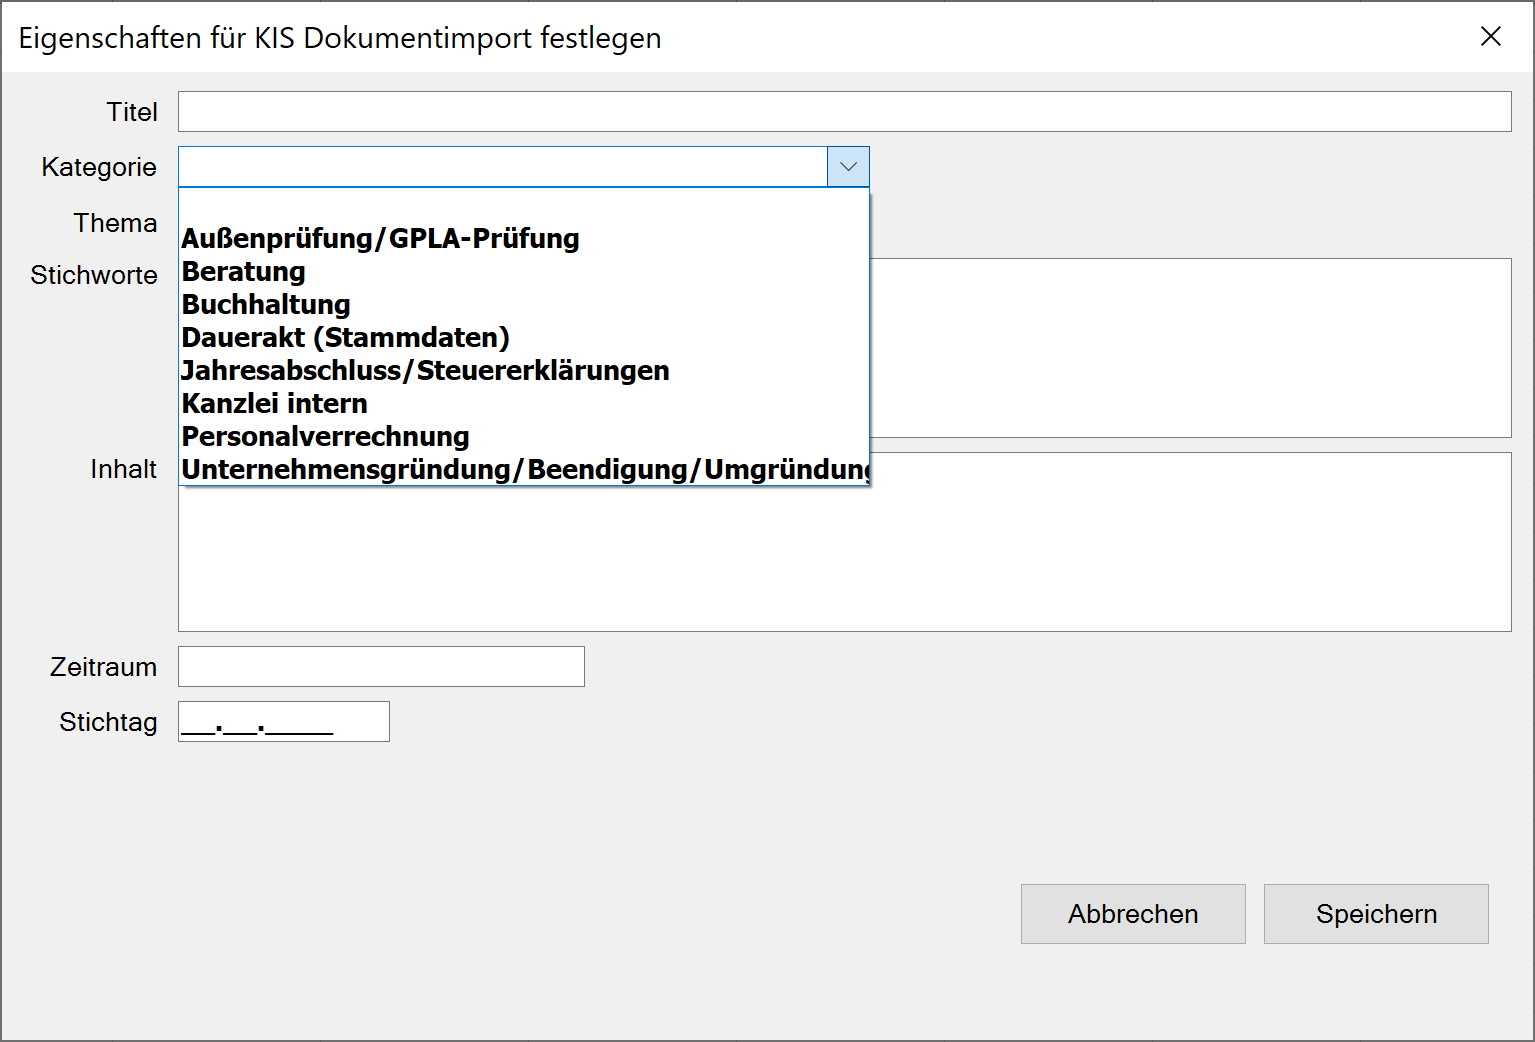Select Buchhaltung in the dropdown list

265,304
